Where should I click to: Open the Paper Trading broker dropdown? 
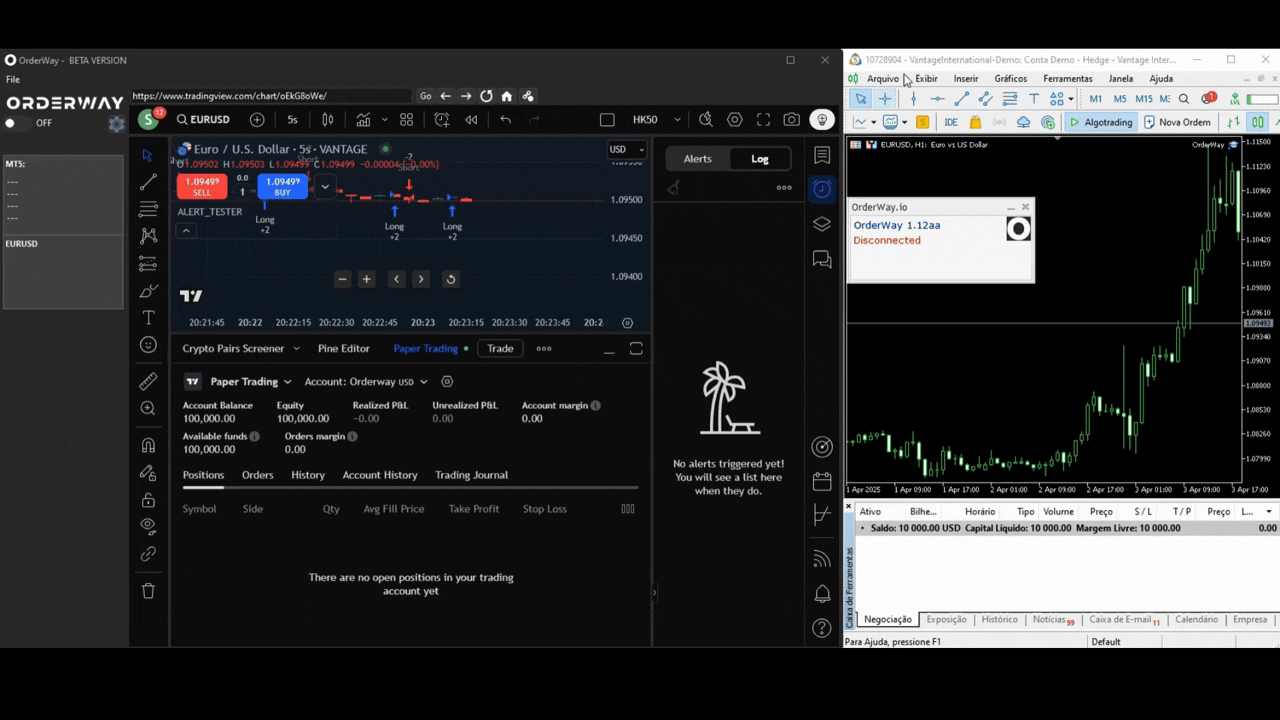point(238,382)
